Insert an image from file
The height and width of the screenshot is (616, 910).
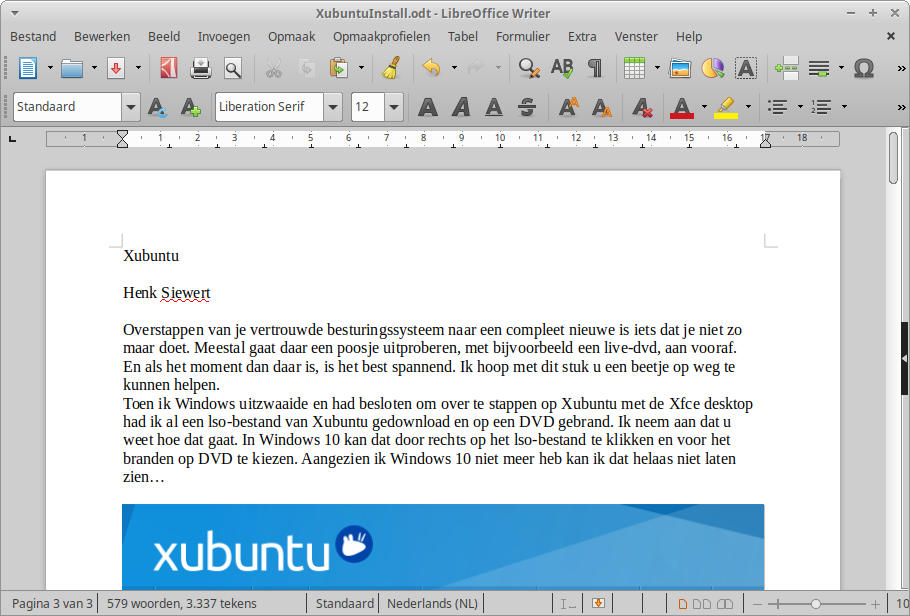(680, 69)
